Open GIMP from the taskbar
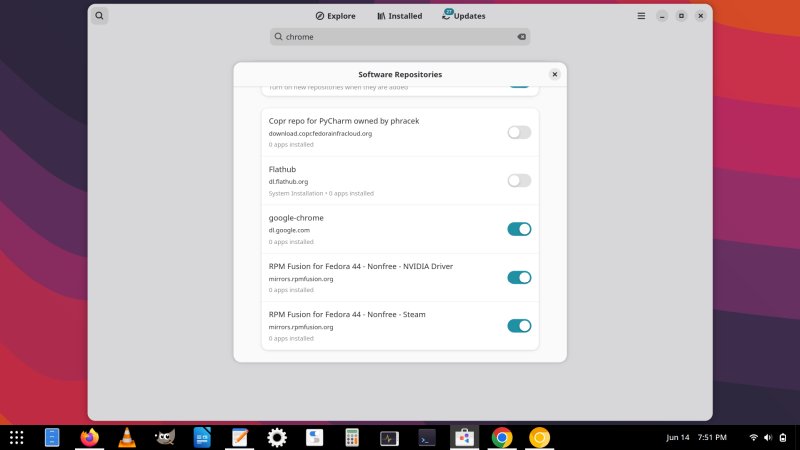 click(165, 438)
